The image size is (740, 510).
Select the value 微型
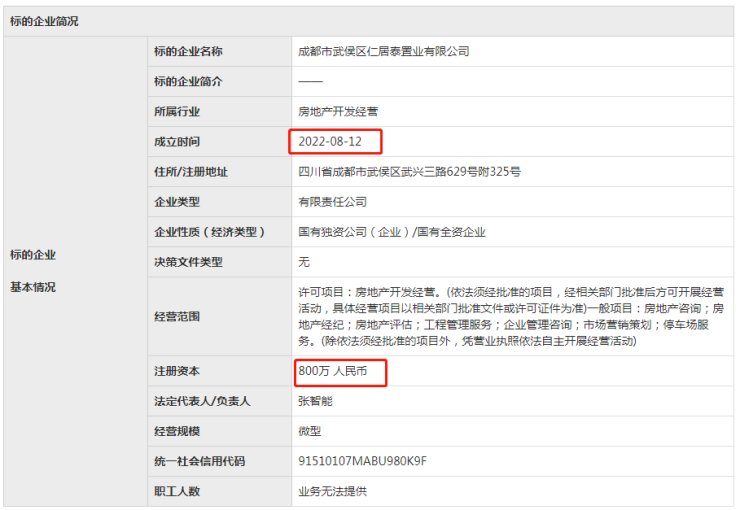click(x=310, y=431)
